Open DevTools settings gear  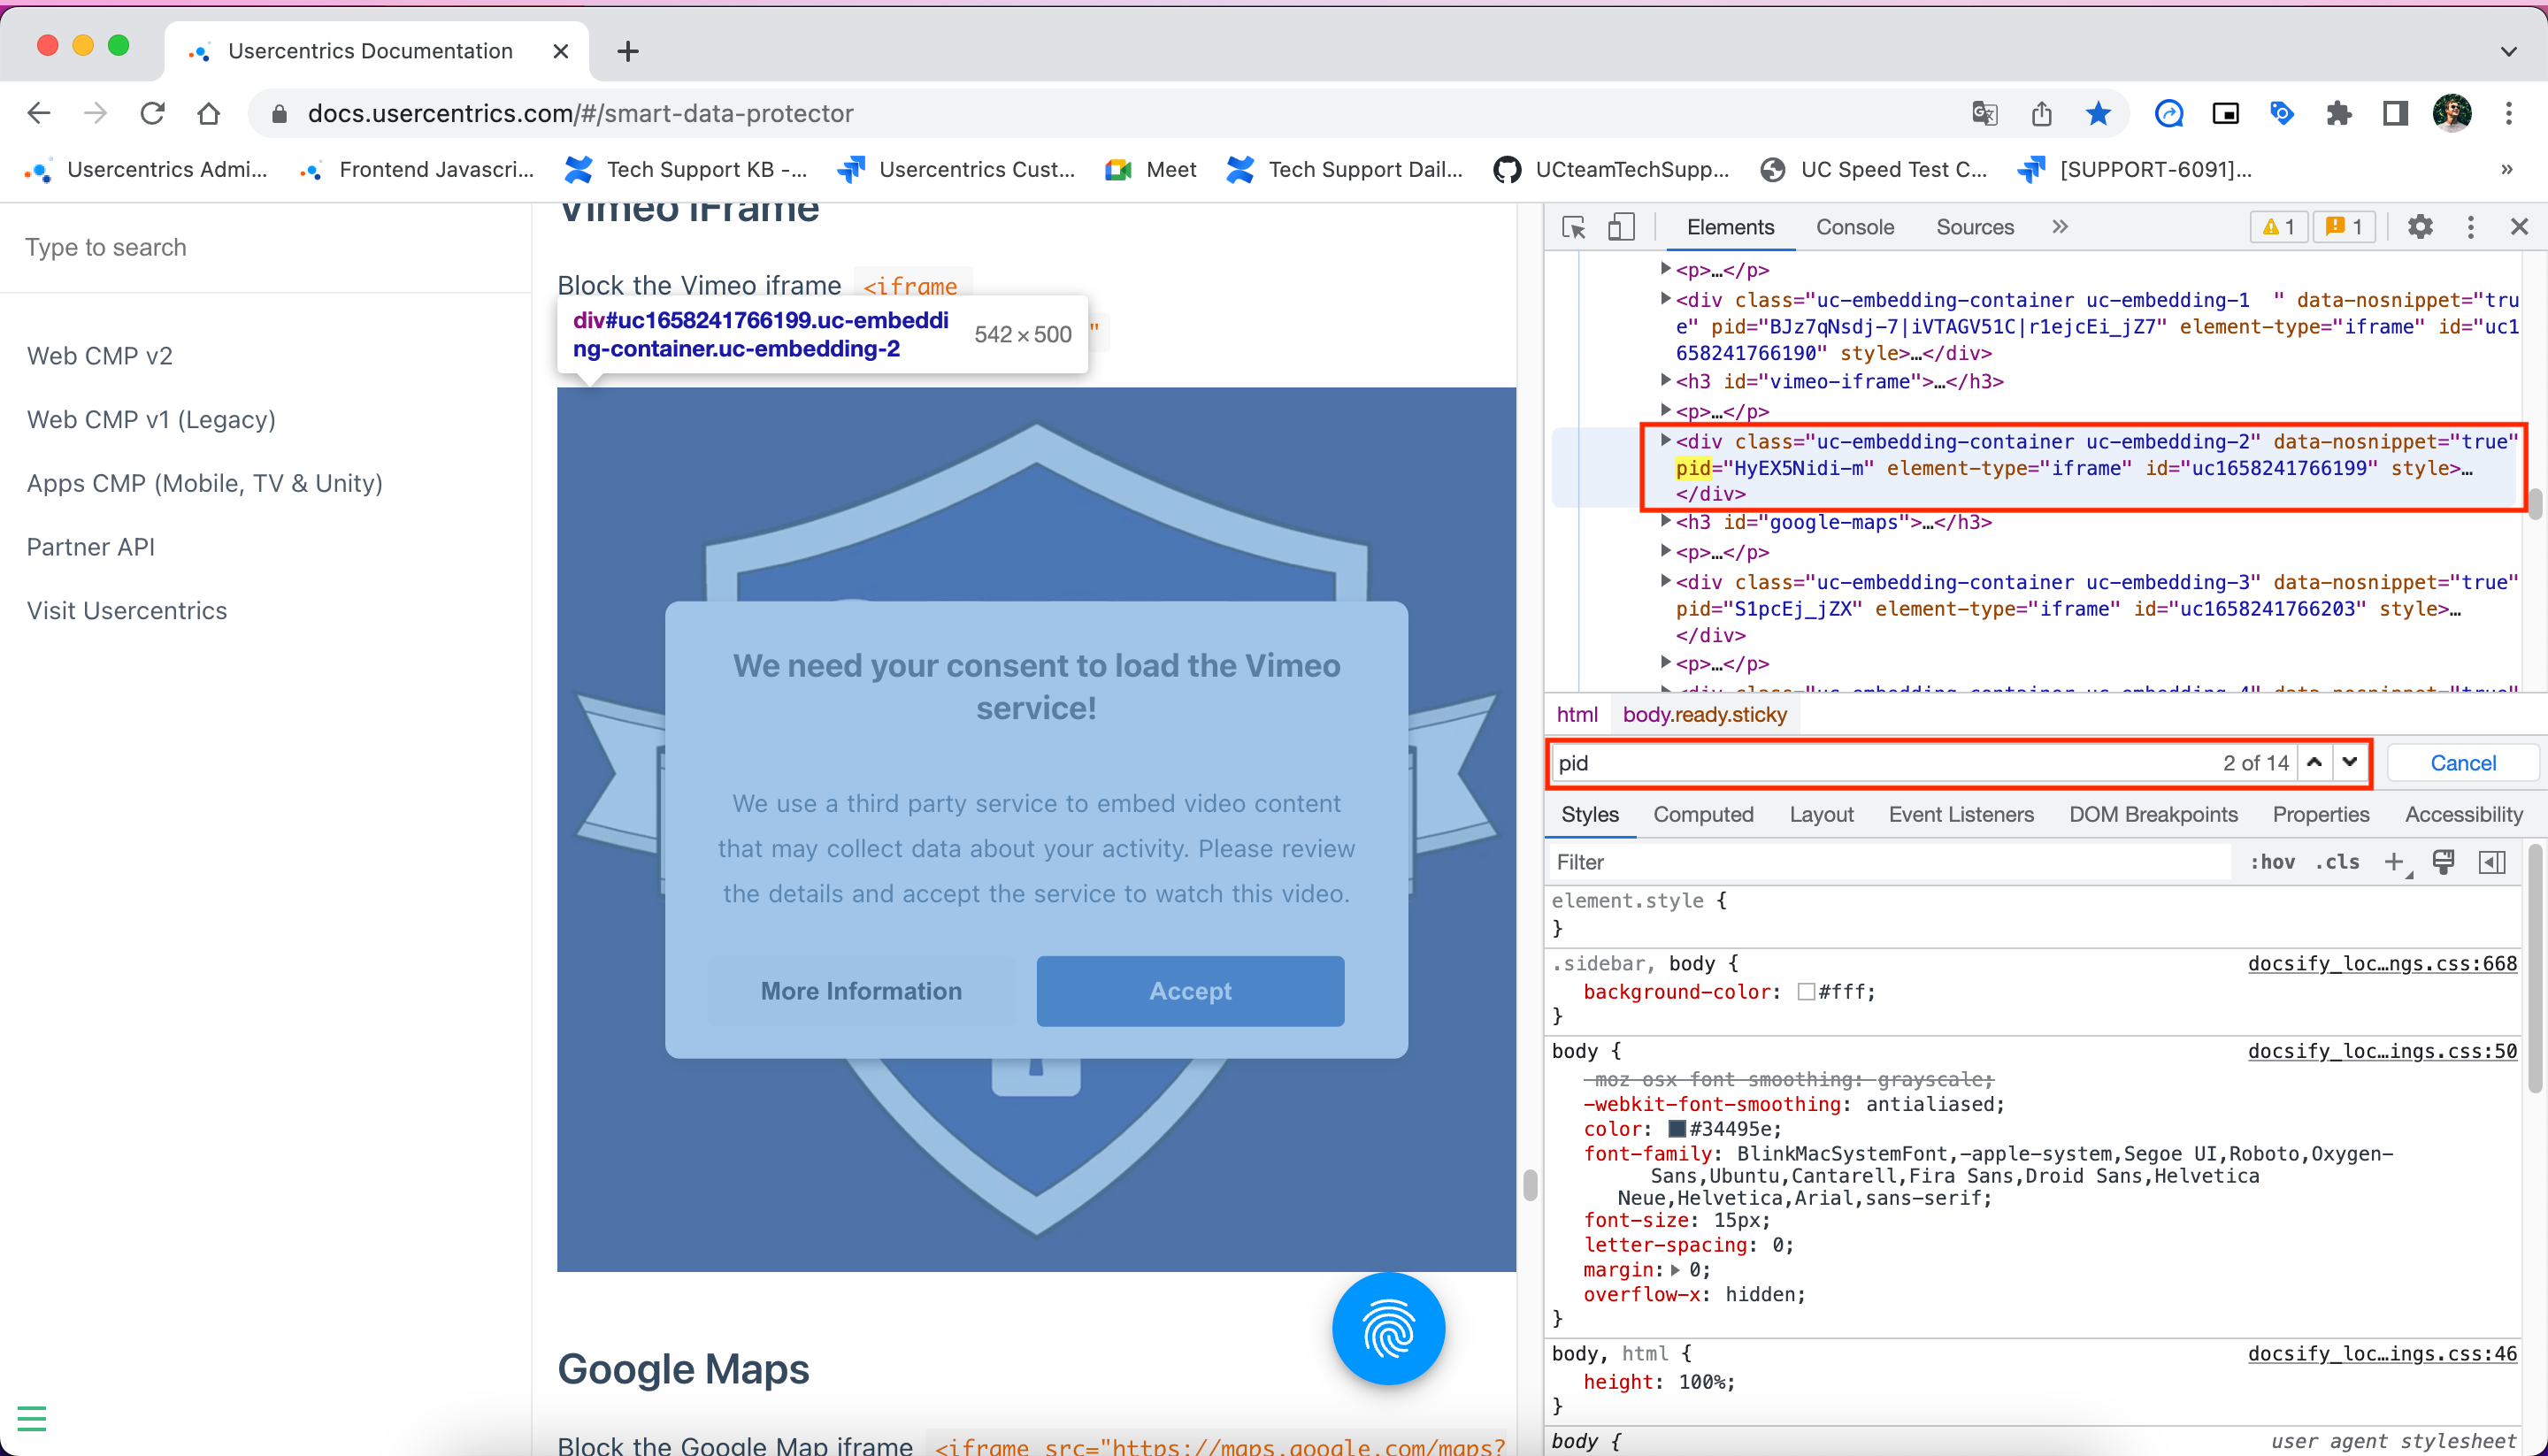(2420, 227)
